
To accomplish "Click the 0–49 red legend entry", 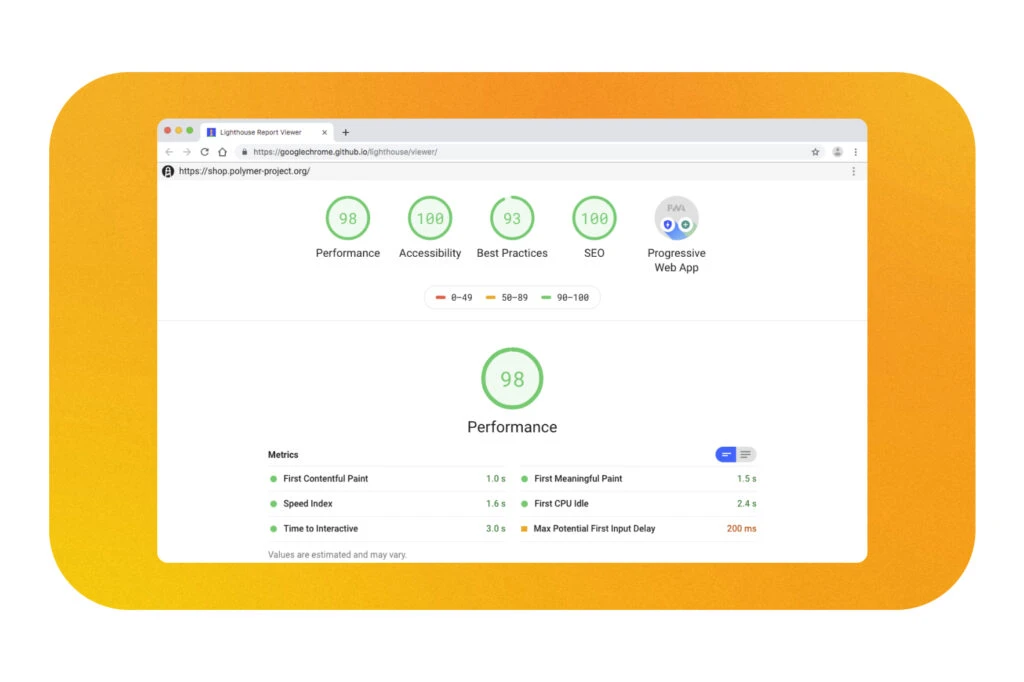I will point(454,298).
